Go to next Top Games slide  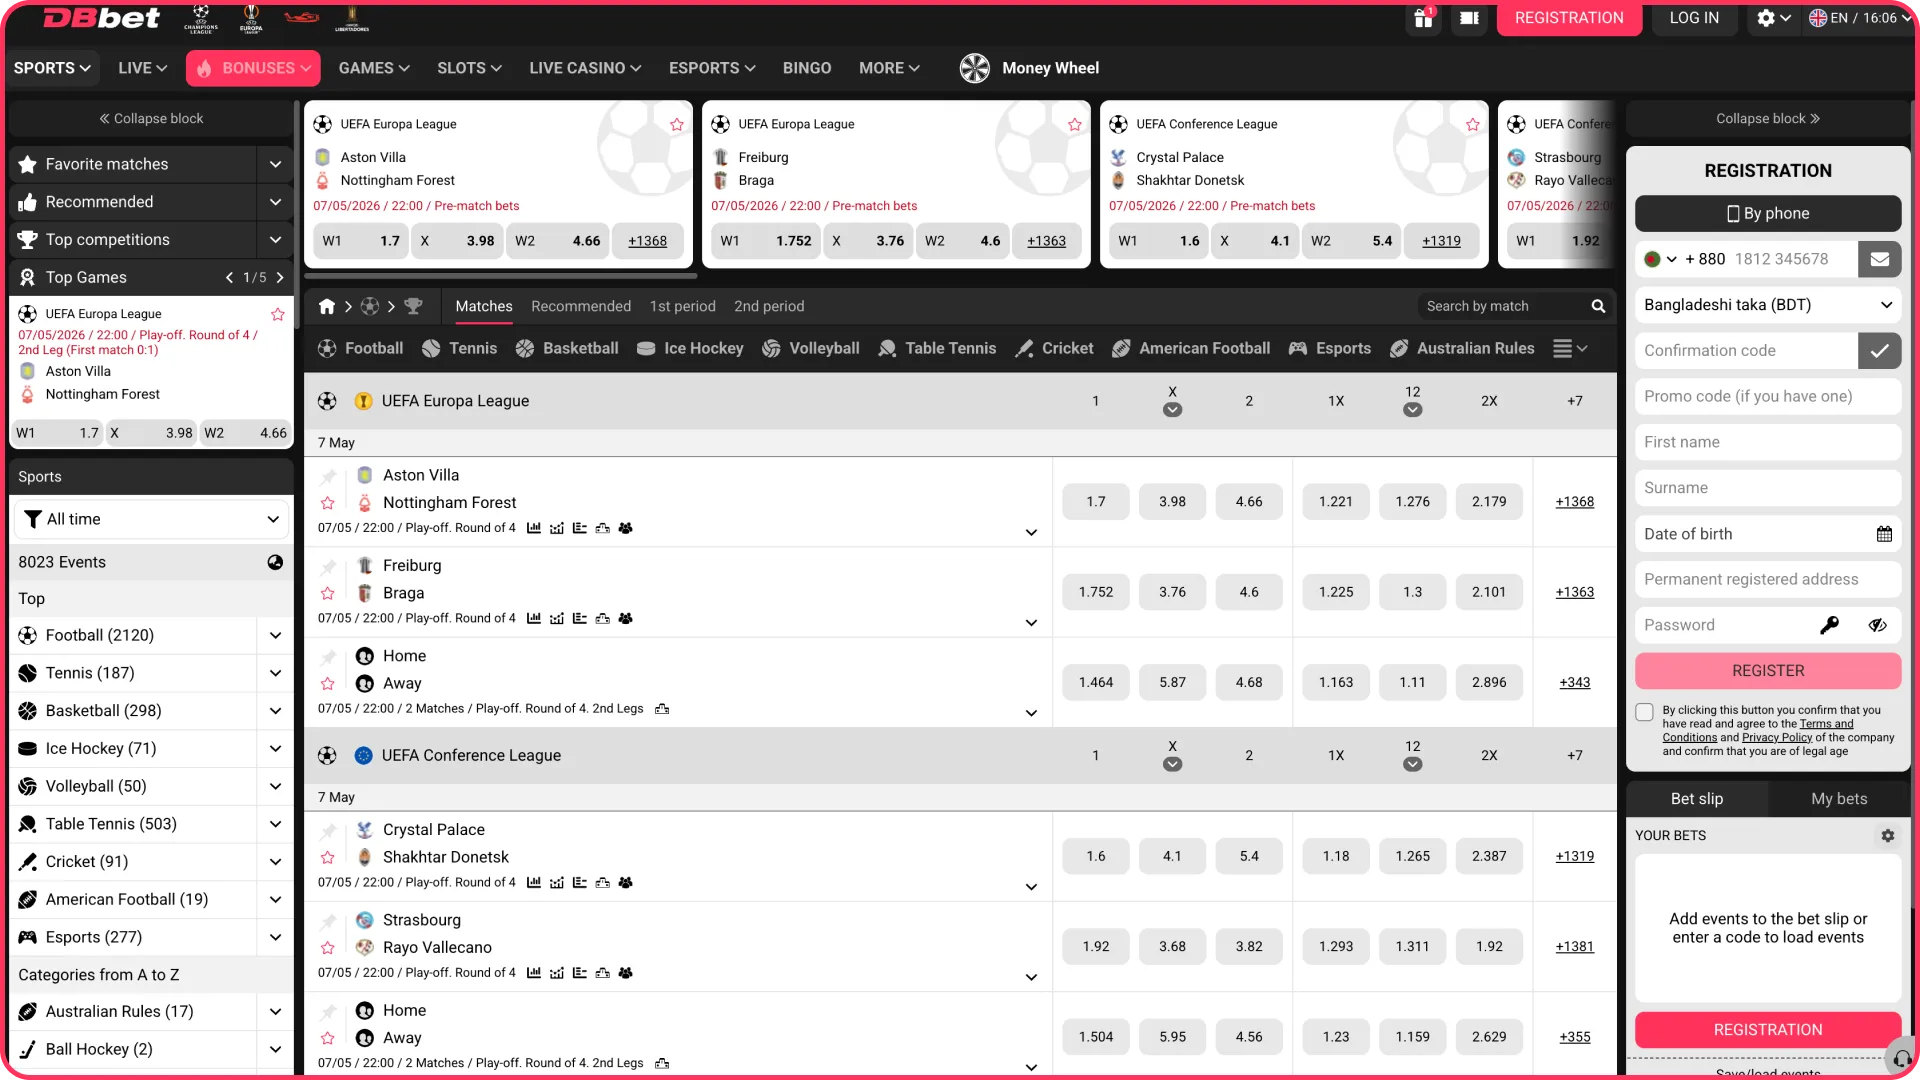(x=280, y=277)
